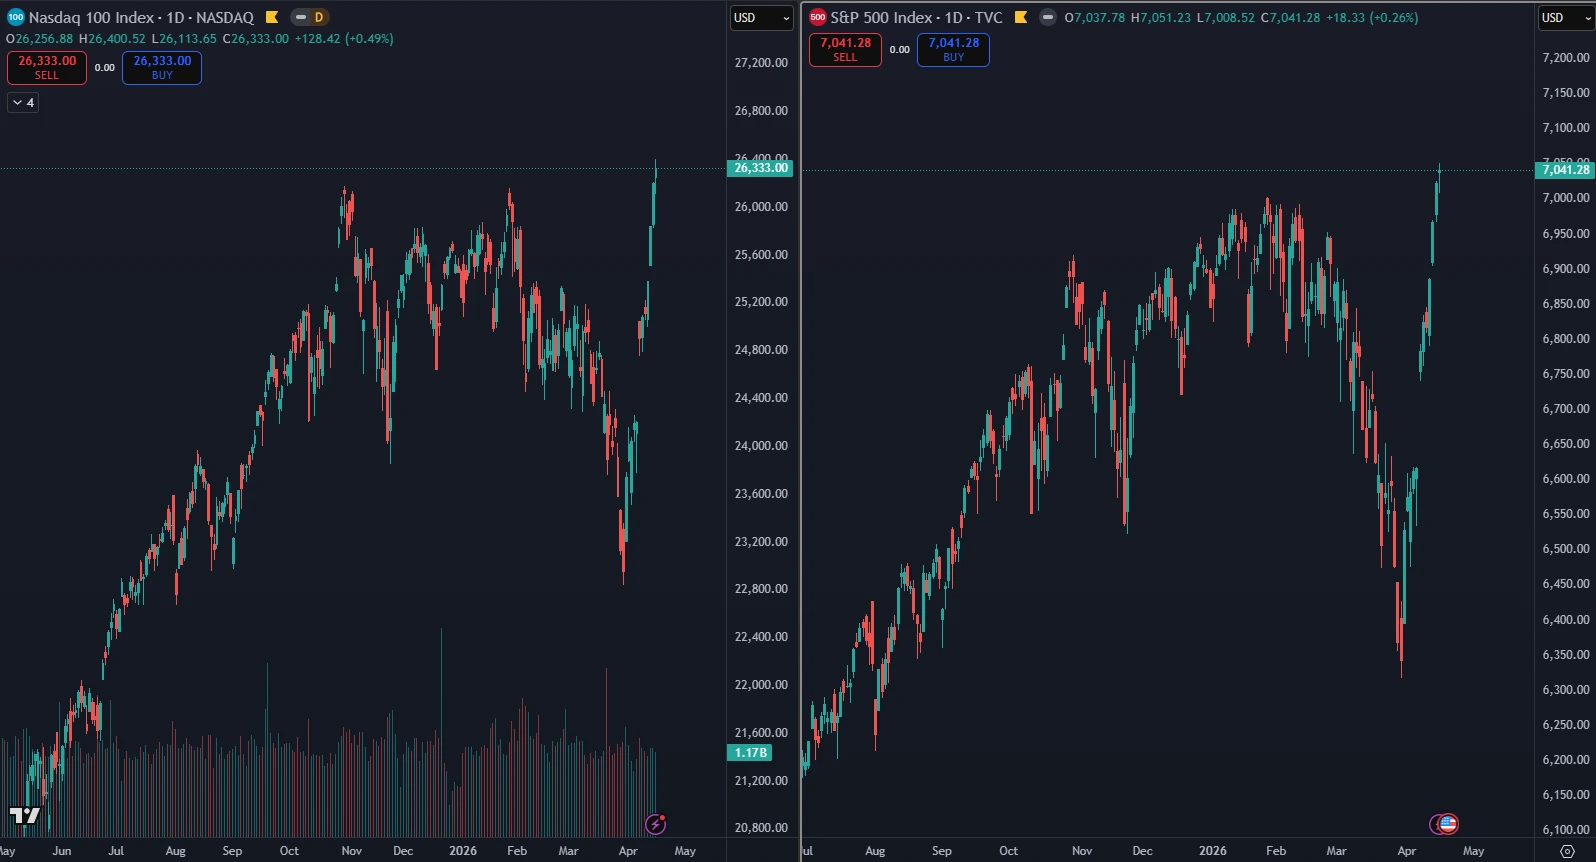The height and width of the screenshot is (862, 1596).
Task: Click the S&P 500 Index chart title
Action: click(x=915, y=17)
